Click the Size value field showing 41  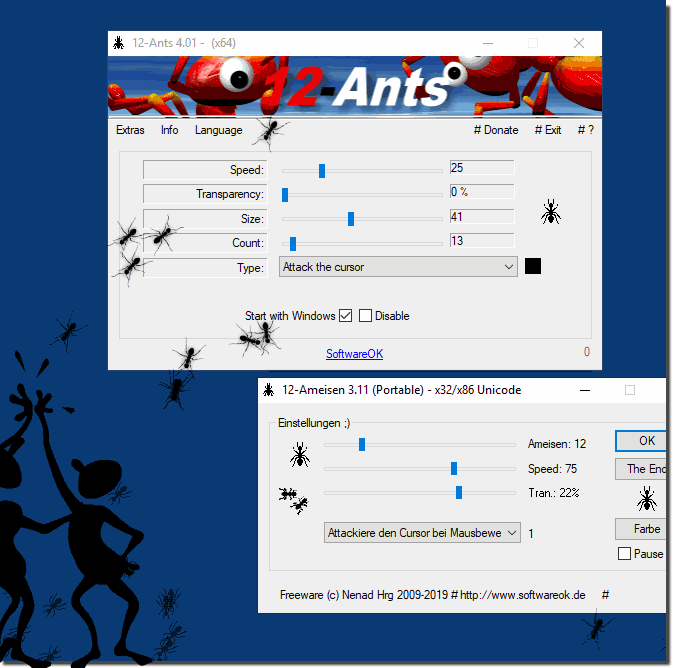click(x=482, y=216)
